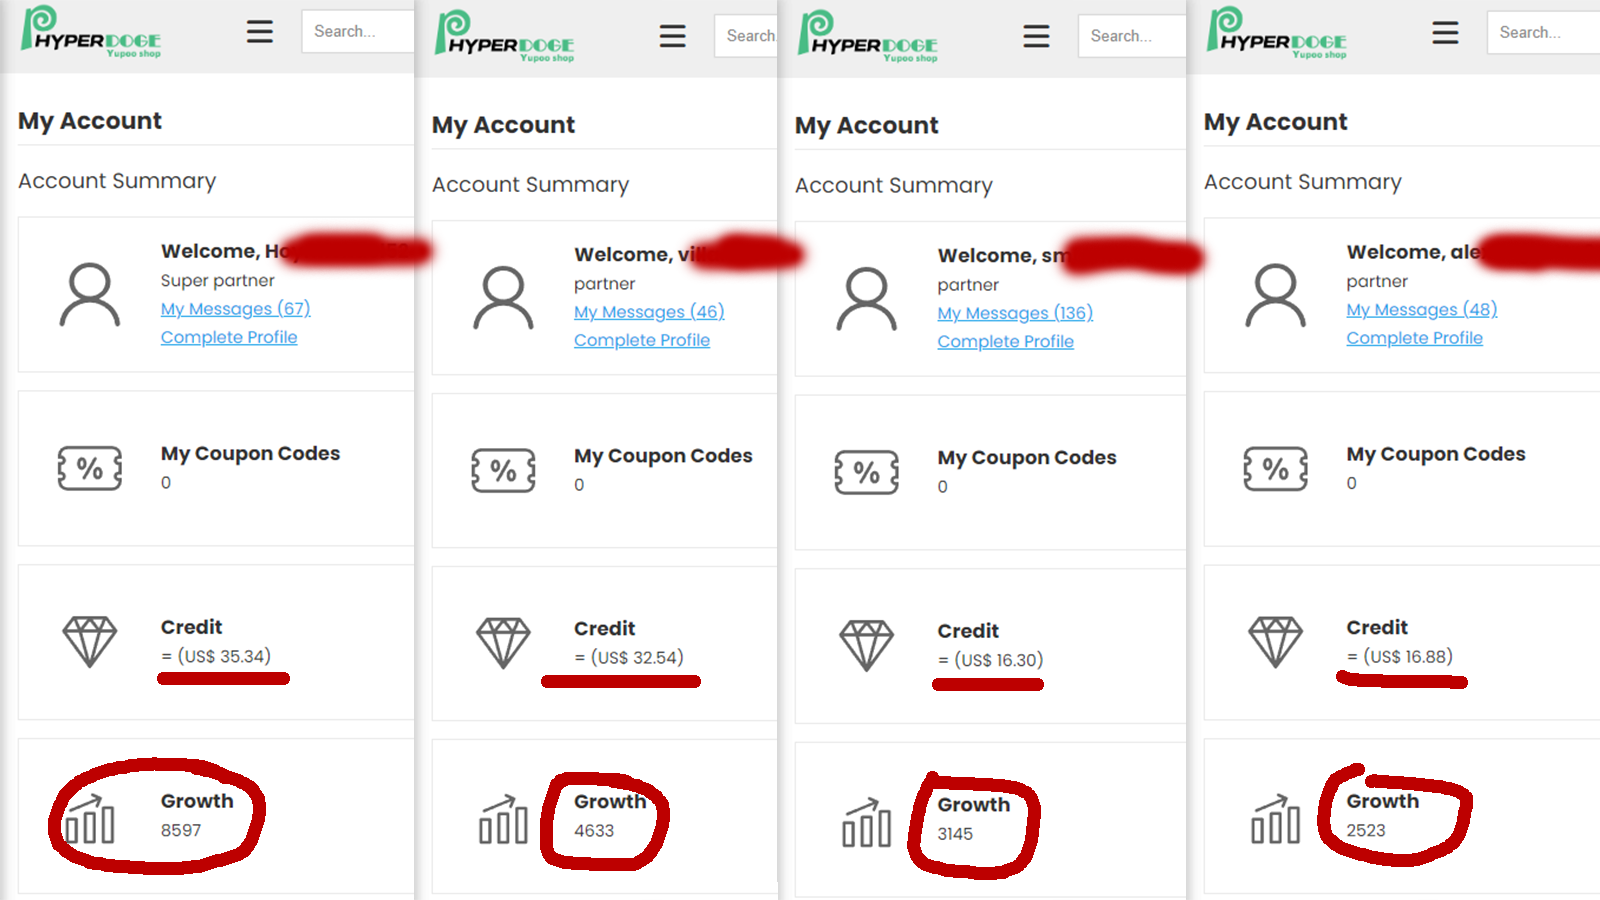Viewport: 1600px width, 900px height.
Task: Click the bar chart icon beside Growth 3145
Action: pos(866,823)
